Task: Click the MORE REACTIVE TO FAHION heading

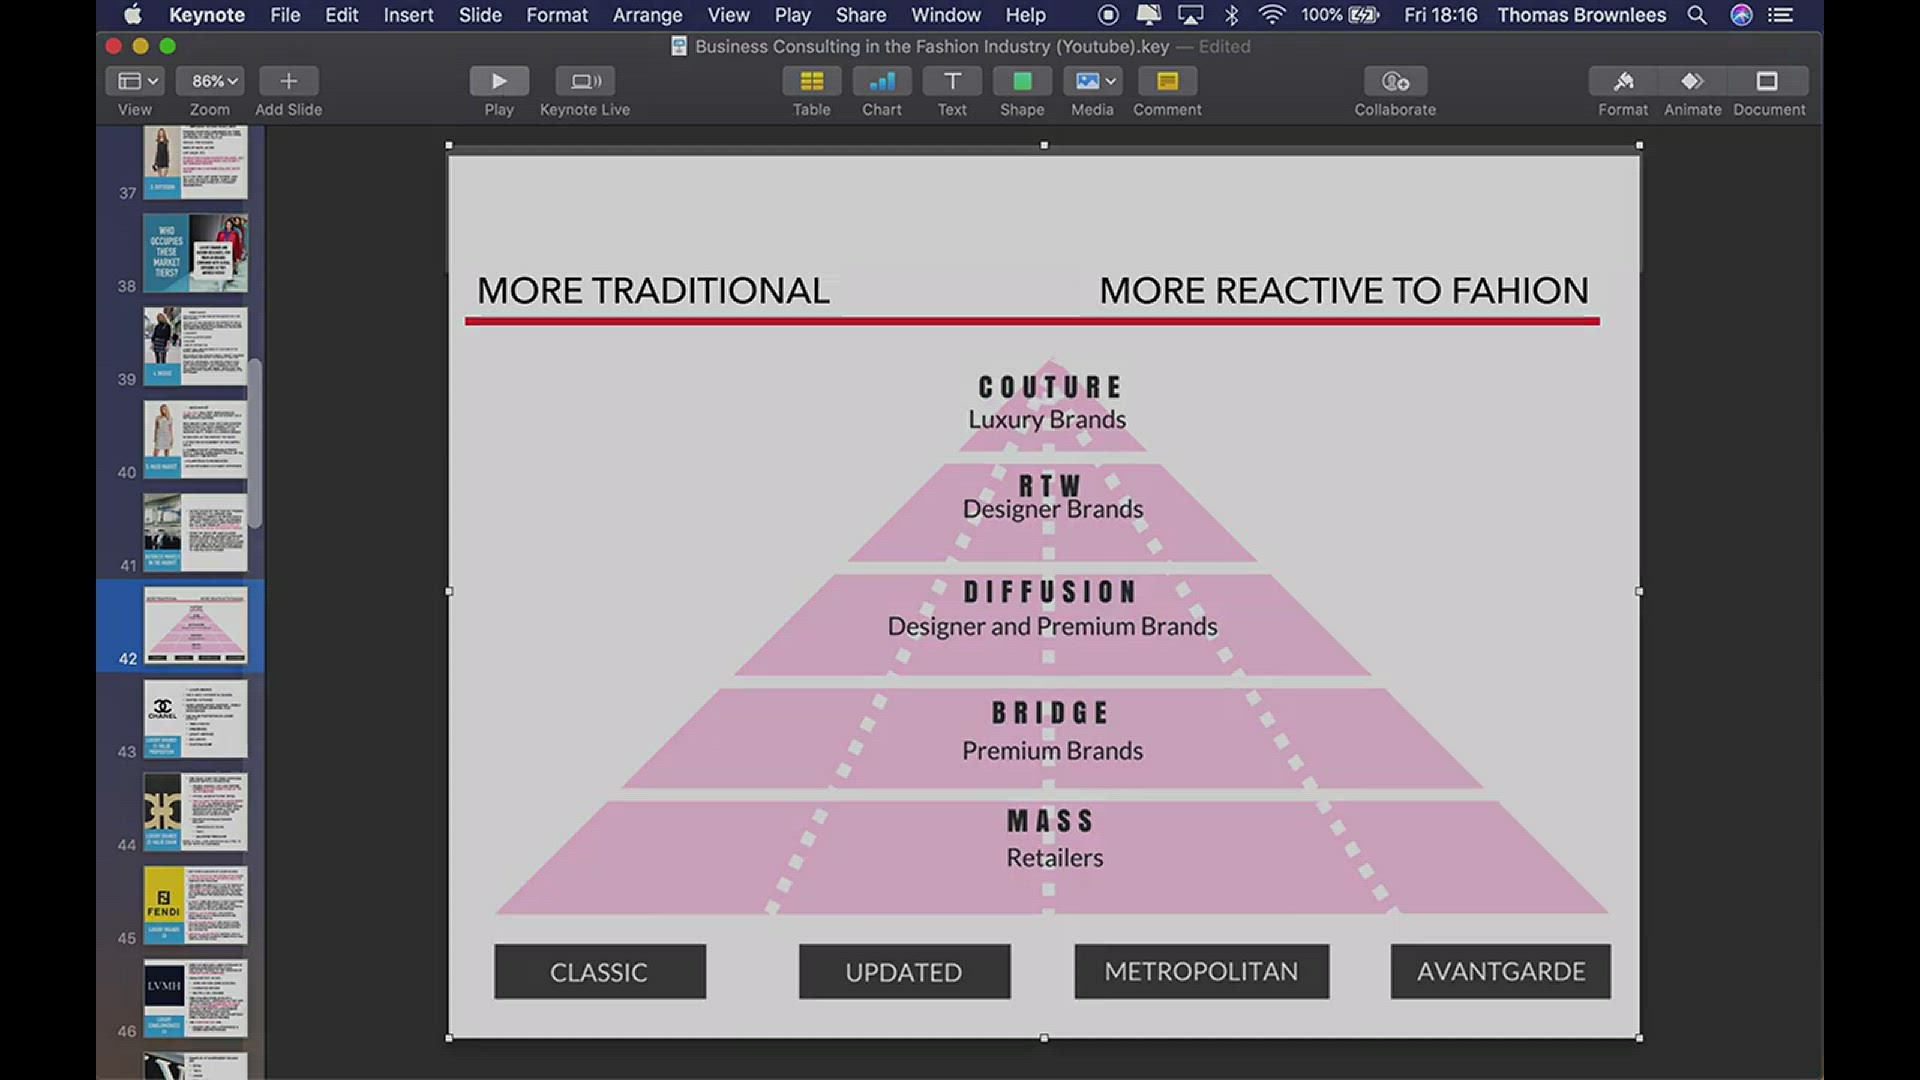Action: 1344,291
